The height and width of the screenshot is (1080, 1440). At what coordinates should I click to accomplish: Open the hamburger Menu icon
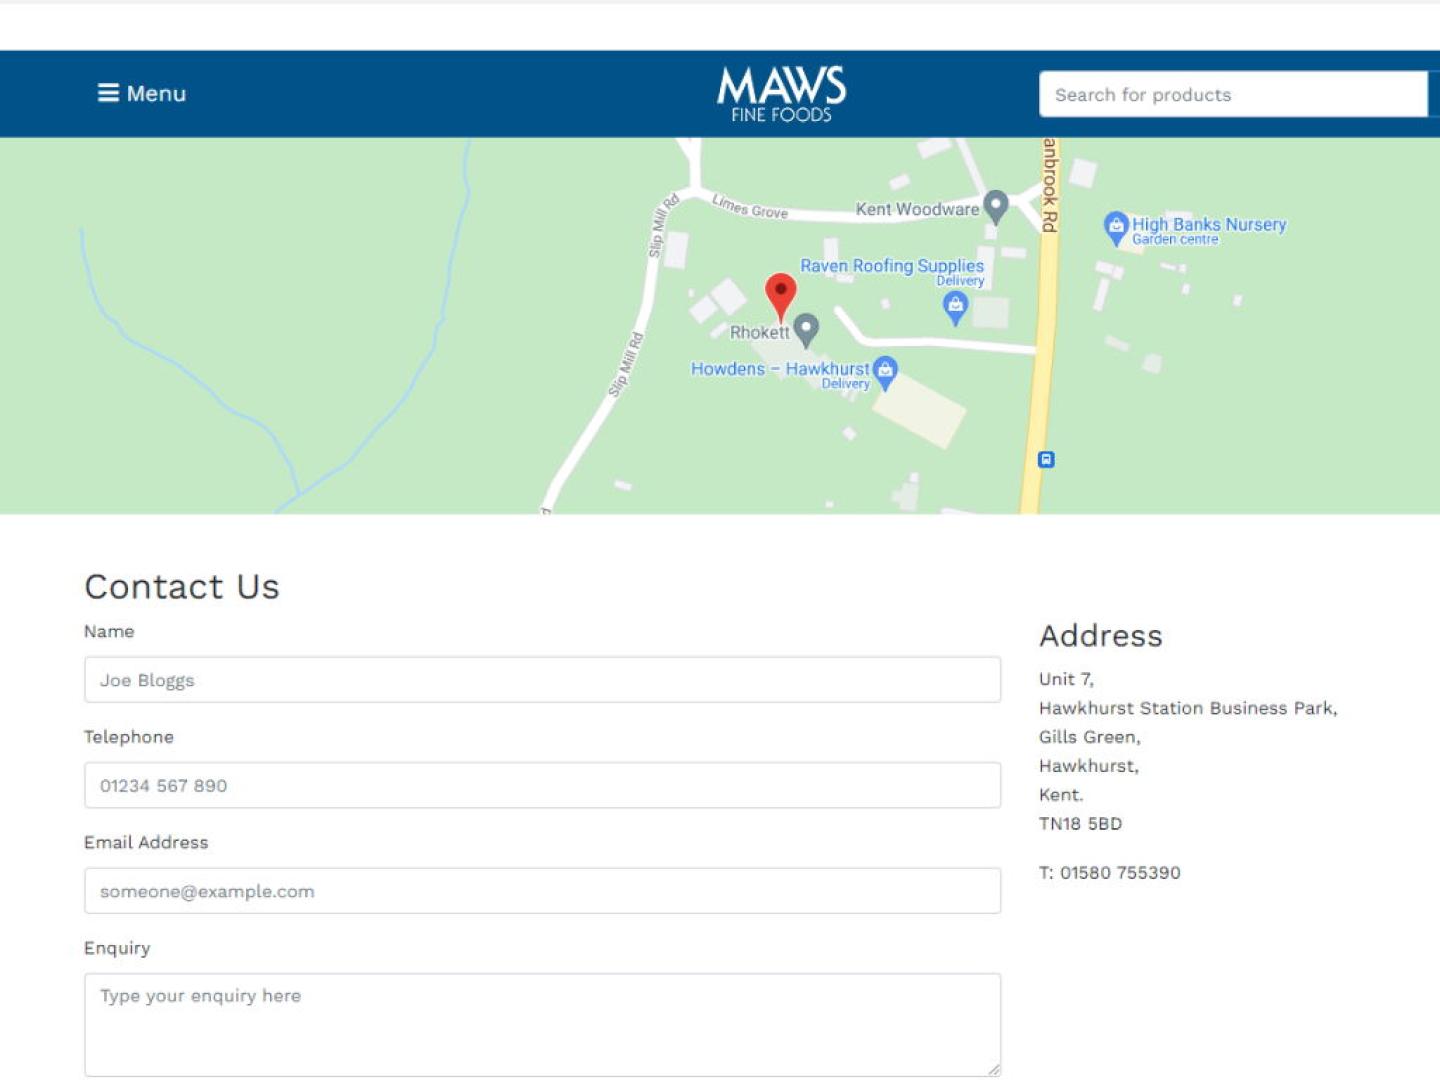[x=110, y=93]
